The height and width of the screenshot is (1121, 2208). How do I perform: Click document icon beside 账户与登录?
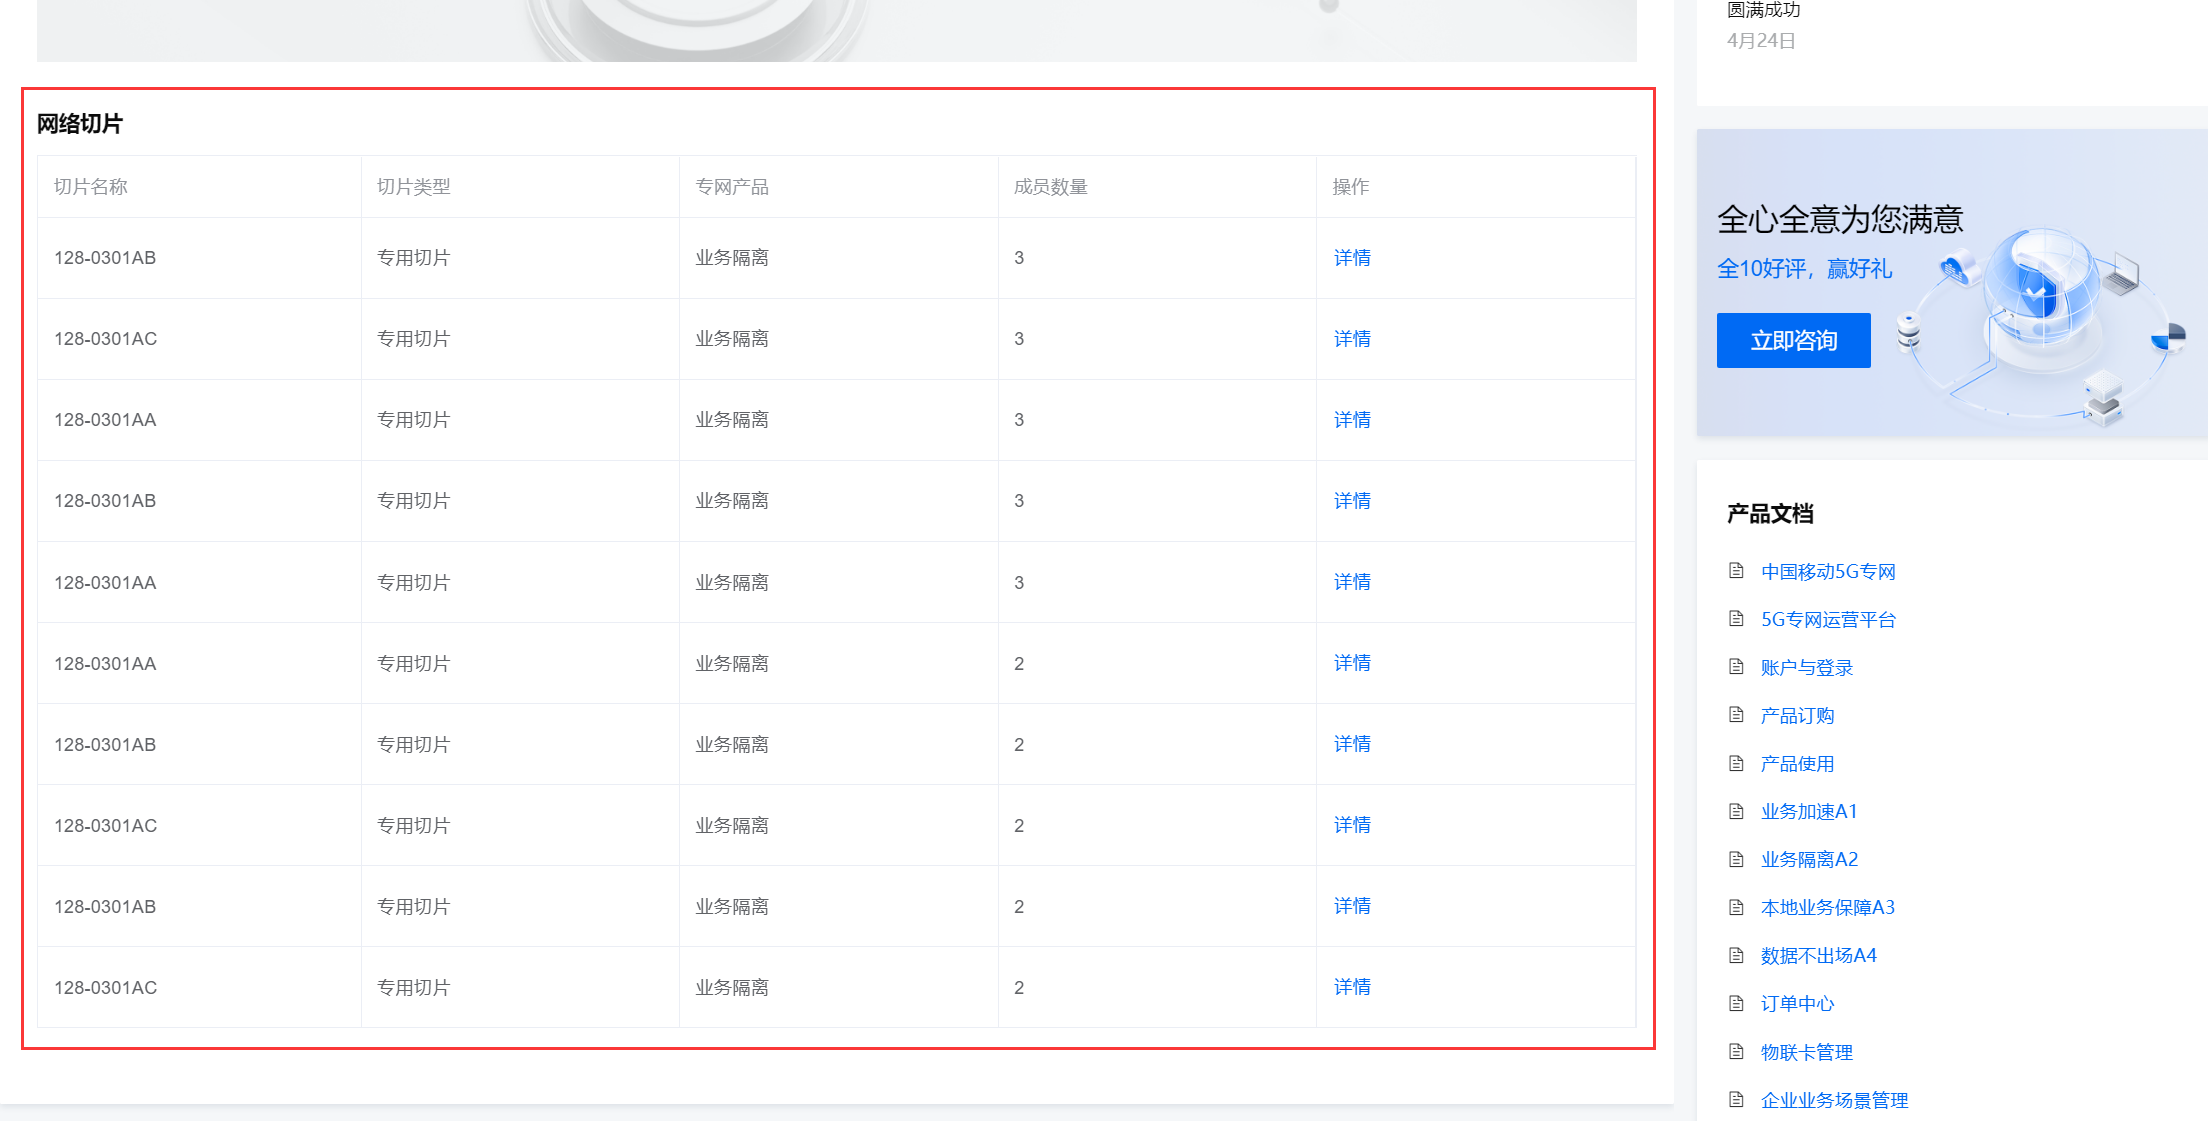(x=1736, y=667)
